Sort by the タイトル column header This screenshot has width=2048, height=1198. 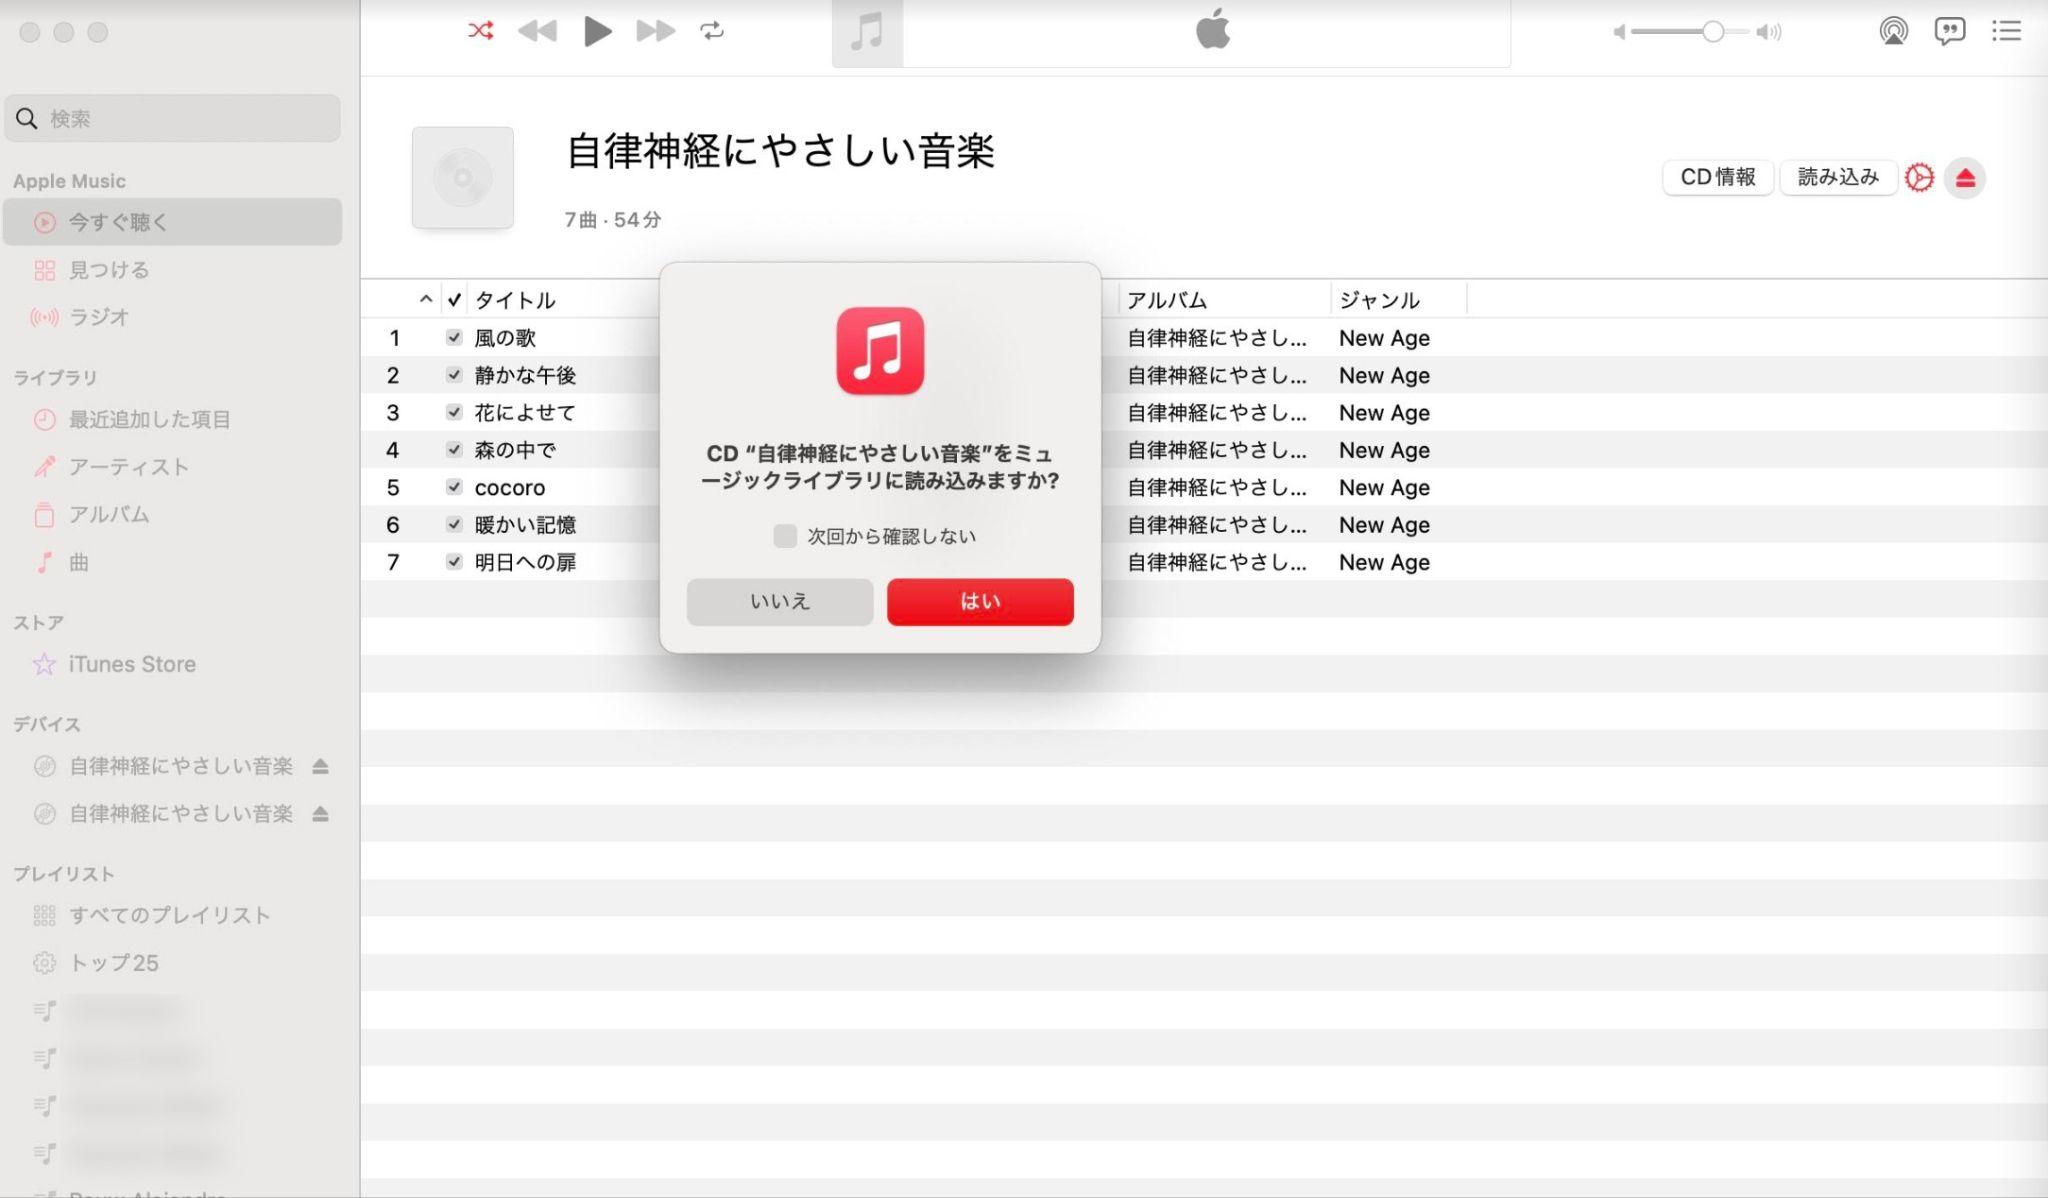tap(515, 300)
